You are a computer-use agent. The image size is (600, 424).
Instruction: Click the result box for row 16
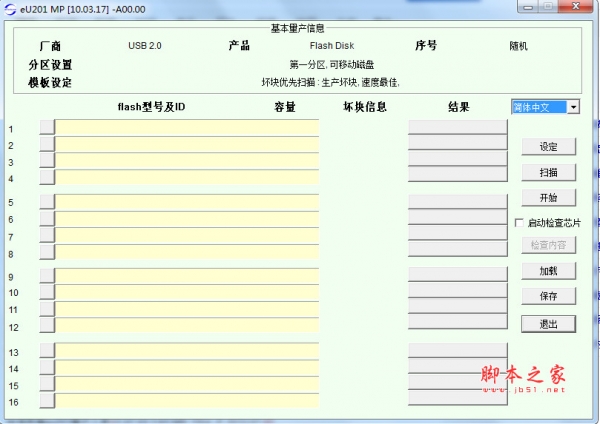click(458, 398)
